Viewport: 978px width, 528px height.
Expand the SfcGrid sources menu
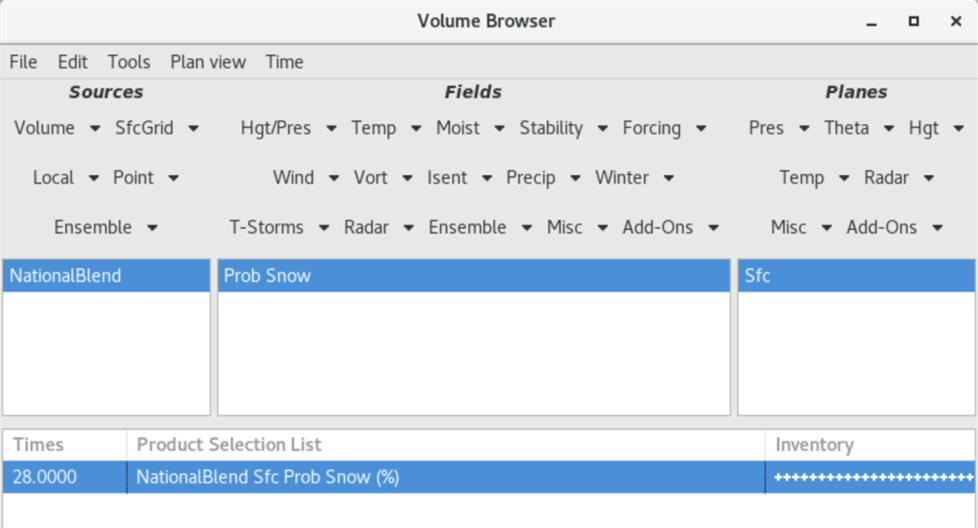[x=156, y=128]
